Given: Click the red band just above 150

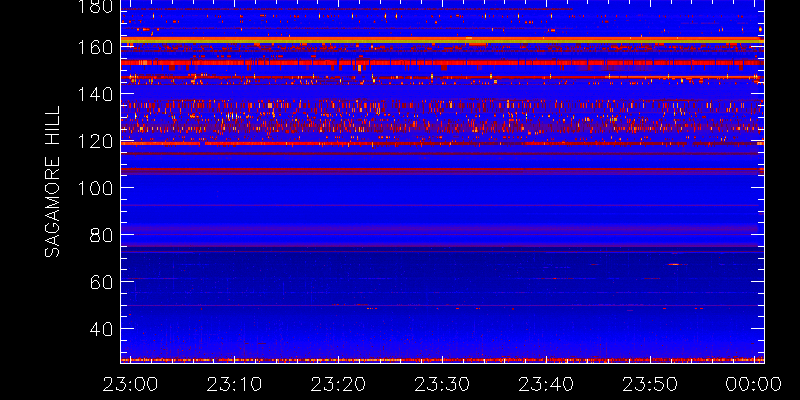Looking at the screenshot, I should pos(442,63).
